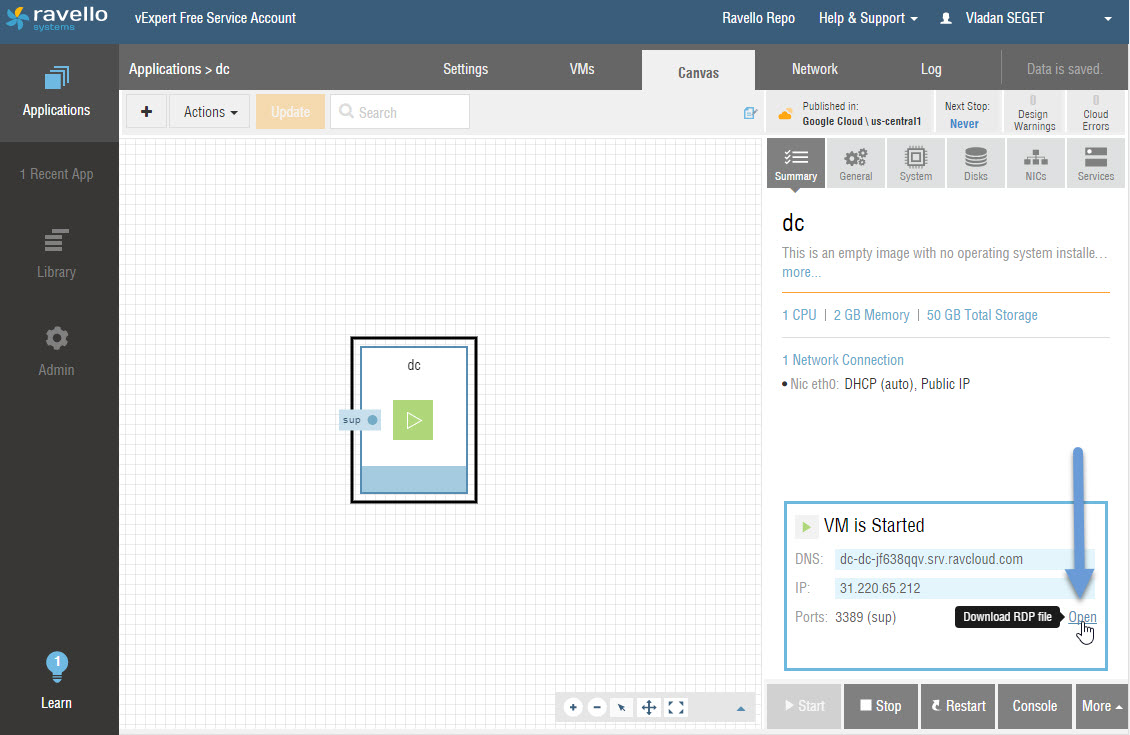Expand the More options menu

coord(1100,706)
